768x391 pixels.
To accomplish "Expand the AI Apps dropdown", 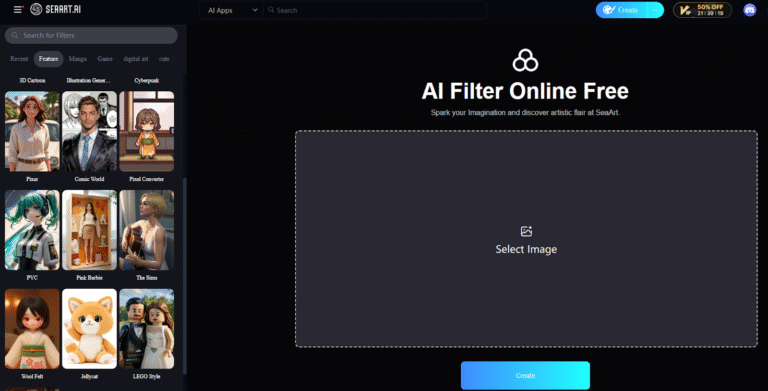I will tap(232, 10).
